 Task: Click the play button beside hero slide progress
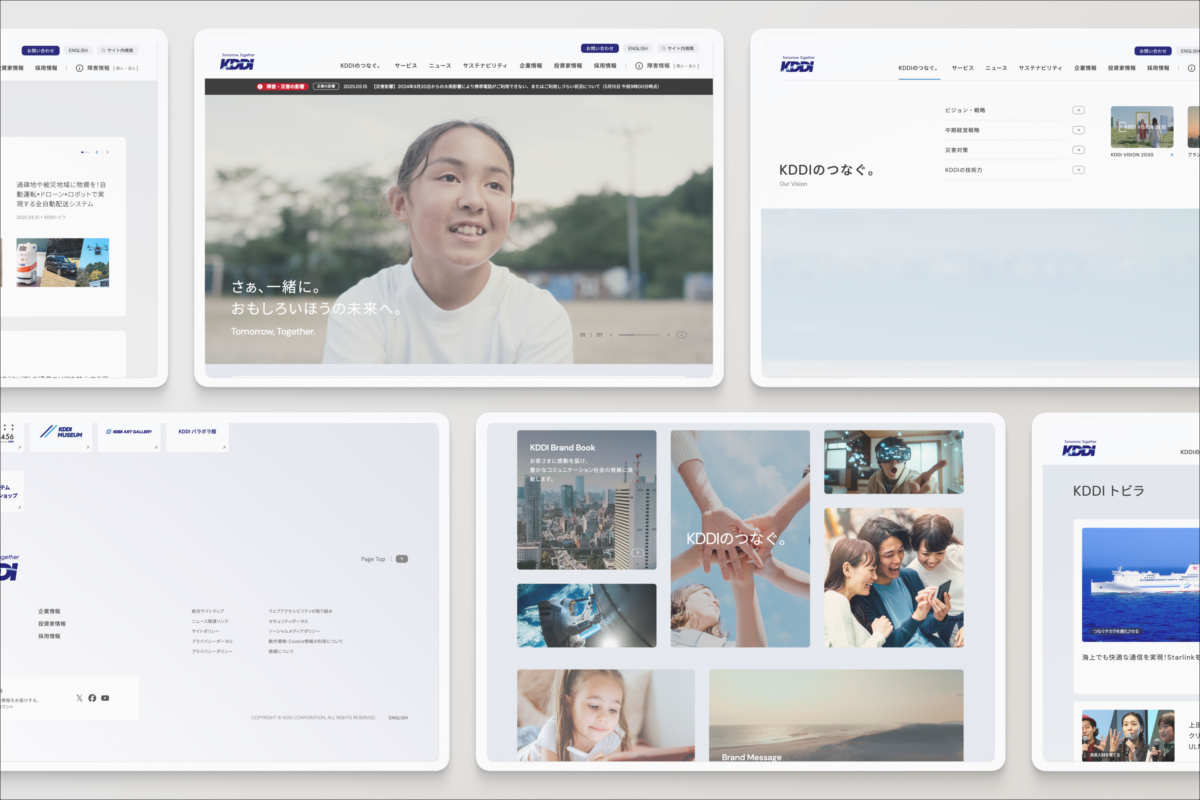tap(681, 334)
